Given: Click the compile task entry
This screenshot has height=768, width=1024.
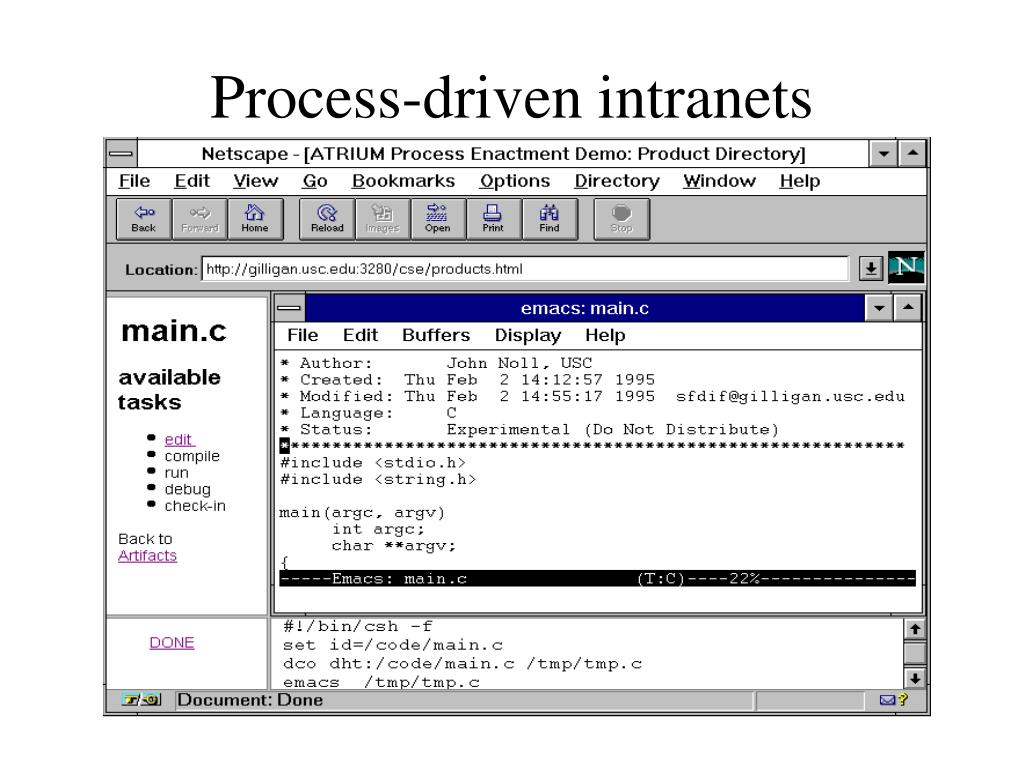Looking at the screenshot, I should (192, 456).
